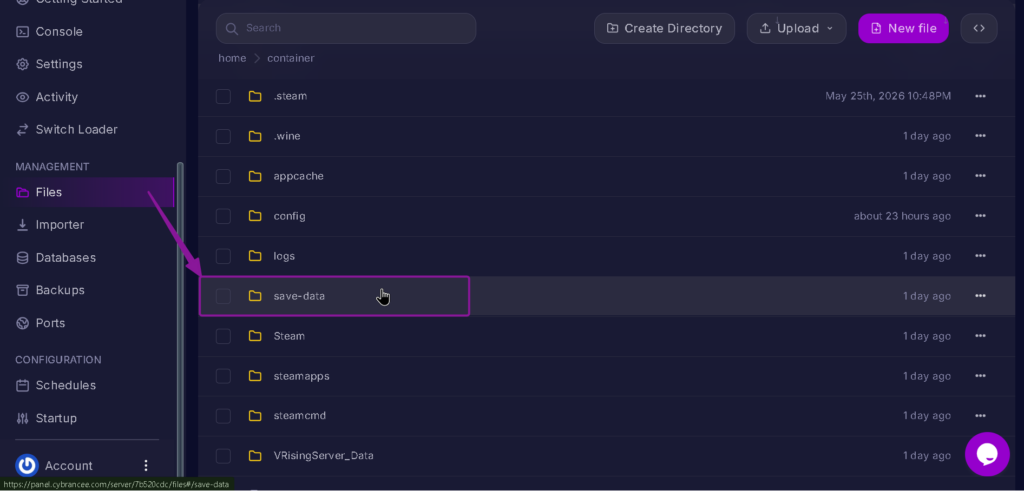1024x491 pixels.
Task: Open Settings from the sidebar
Action: coord(50,64)
